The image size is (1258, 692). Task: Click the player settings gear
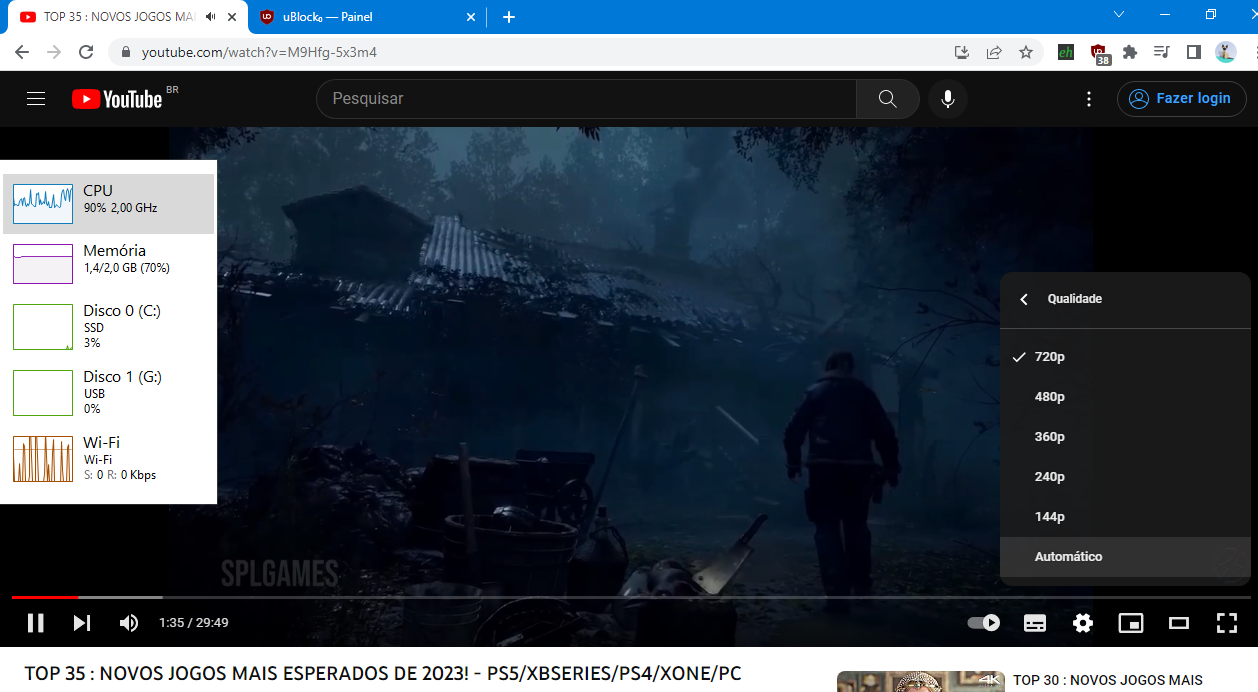point(1083,623)
